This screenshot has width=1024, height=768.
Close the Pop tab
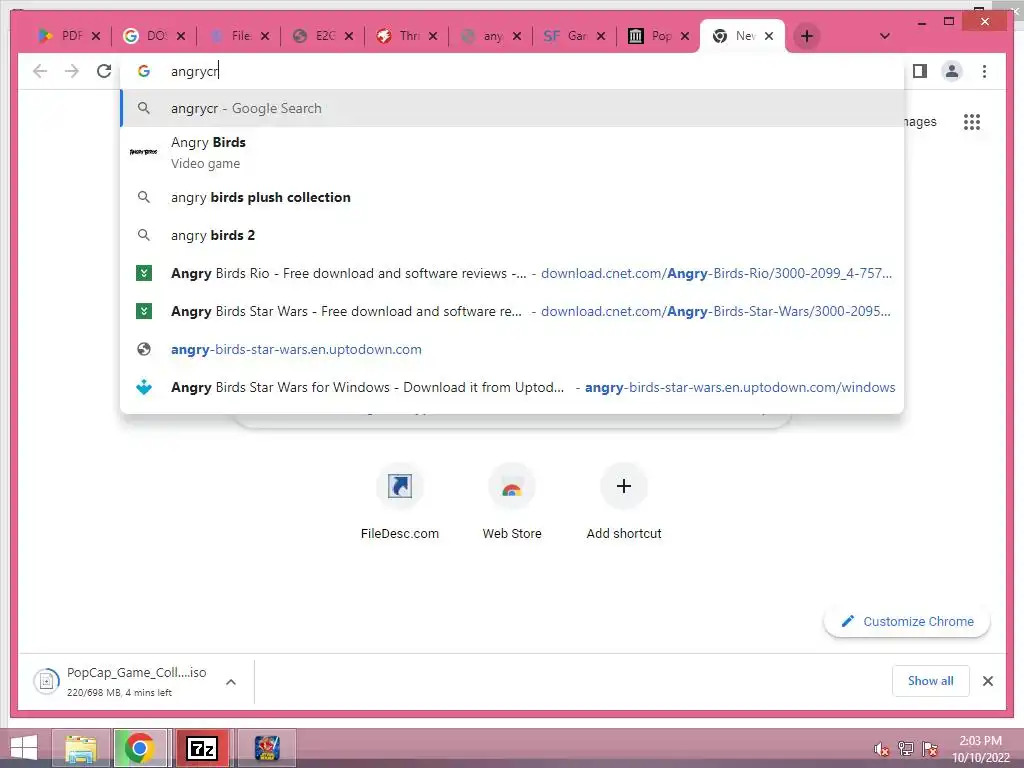coord(684,36)
